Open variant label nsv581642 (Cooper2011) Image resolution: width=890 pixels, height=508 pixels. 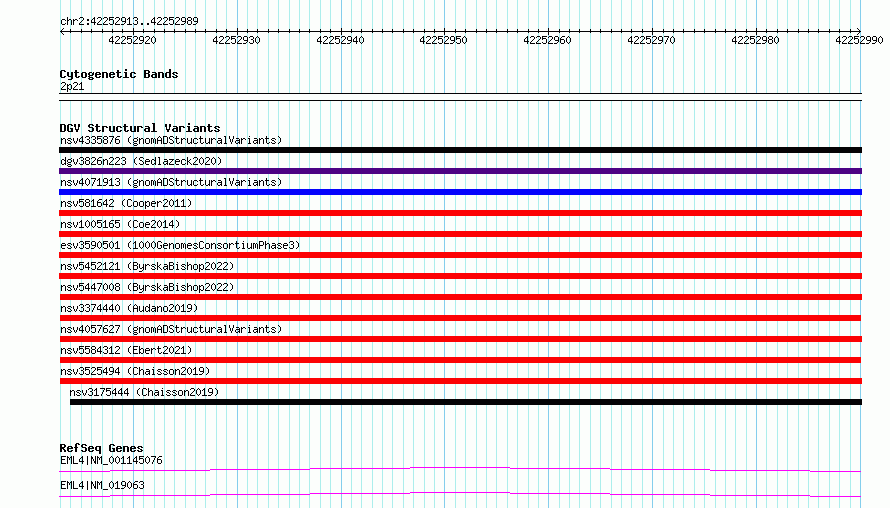pyautogui.click(x=126, y=203)
